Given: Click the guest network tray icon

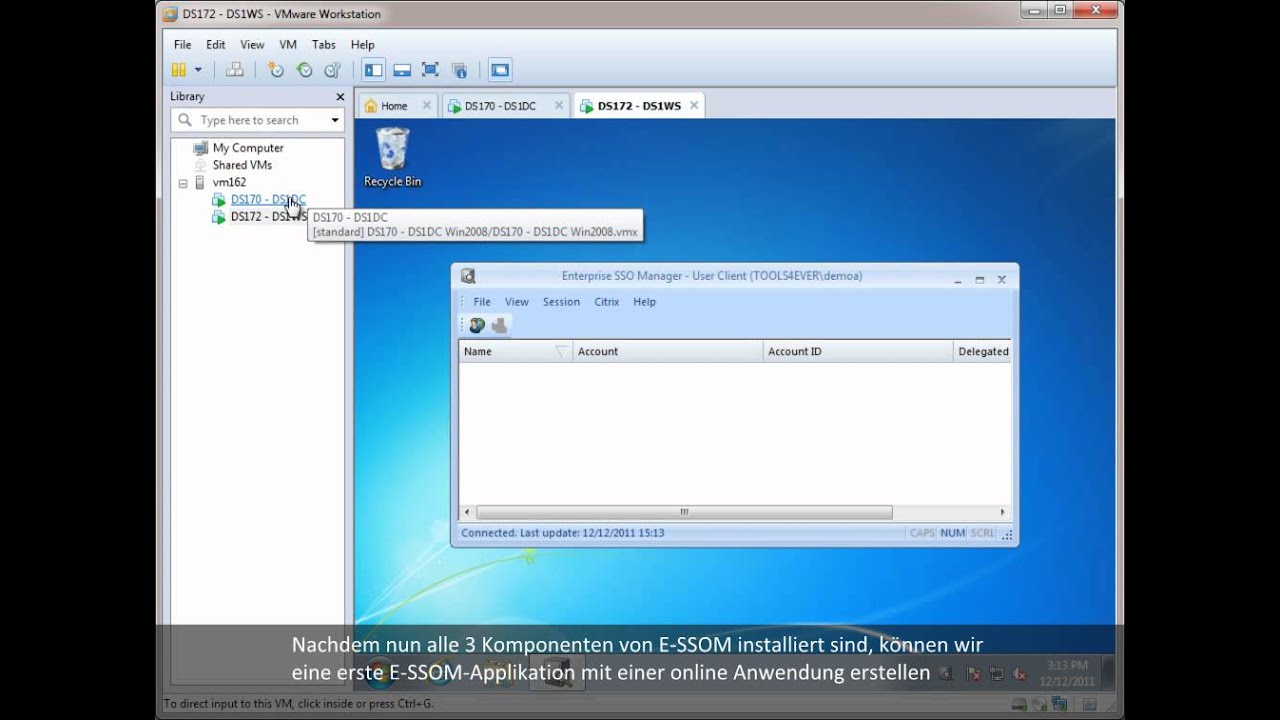Looking at the screenshot, I should [x=995, y=674].
